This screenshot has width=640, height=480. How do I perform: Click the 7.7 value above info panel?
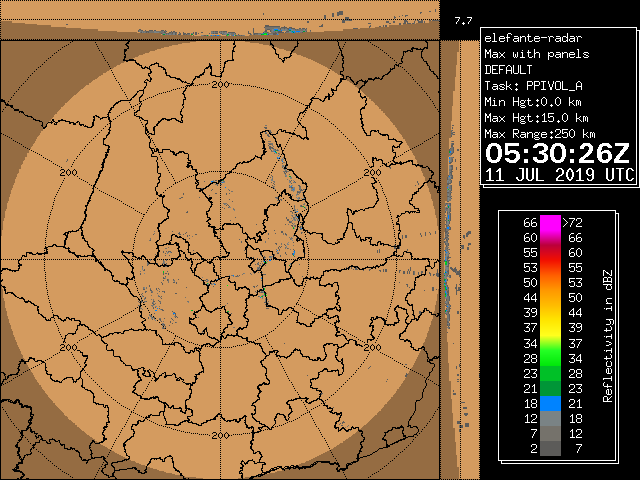click(463, 20)
